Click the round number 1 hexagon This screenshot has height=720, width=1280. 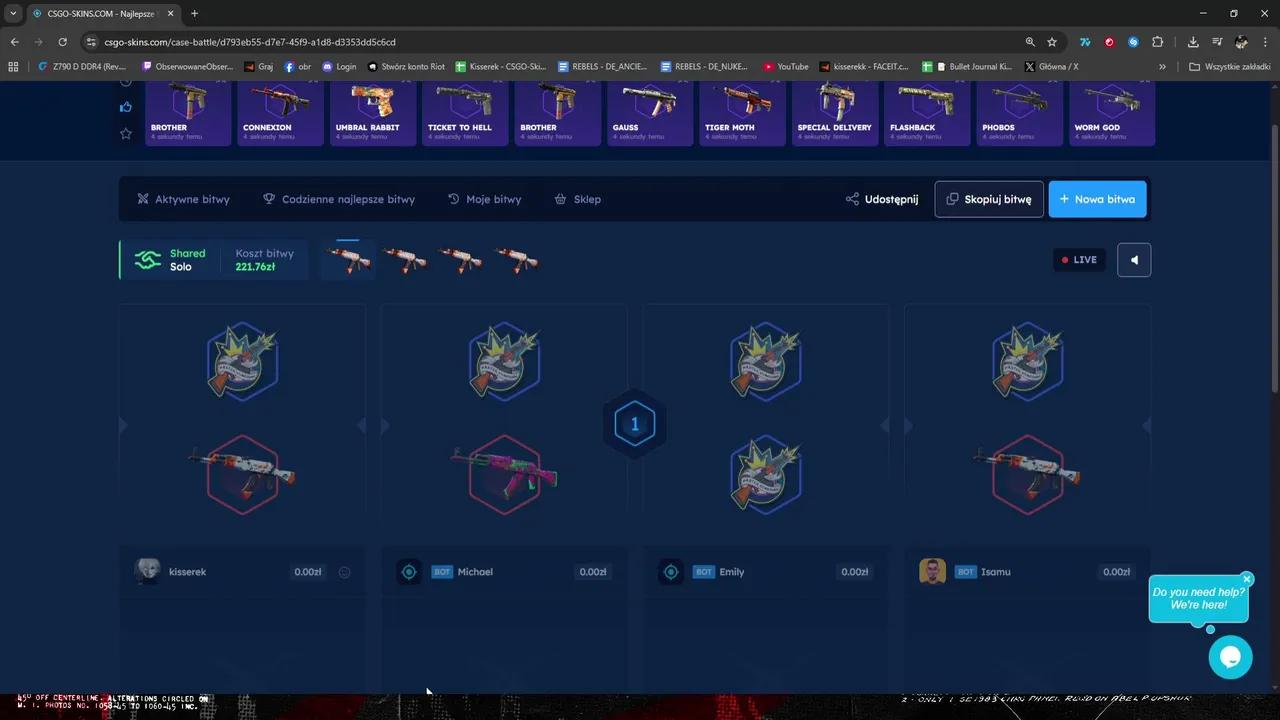click(x=634, y=424)
